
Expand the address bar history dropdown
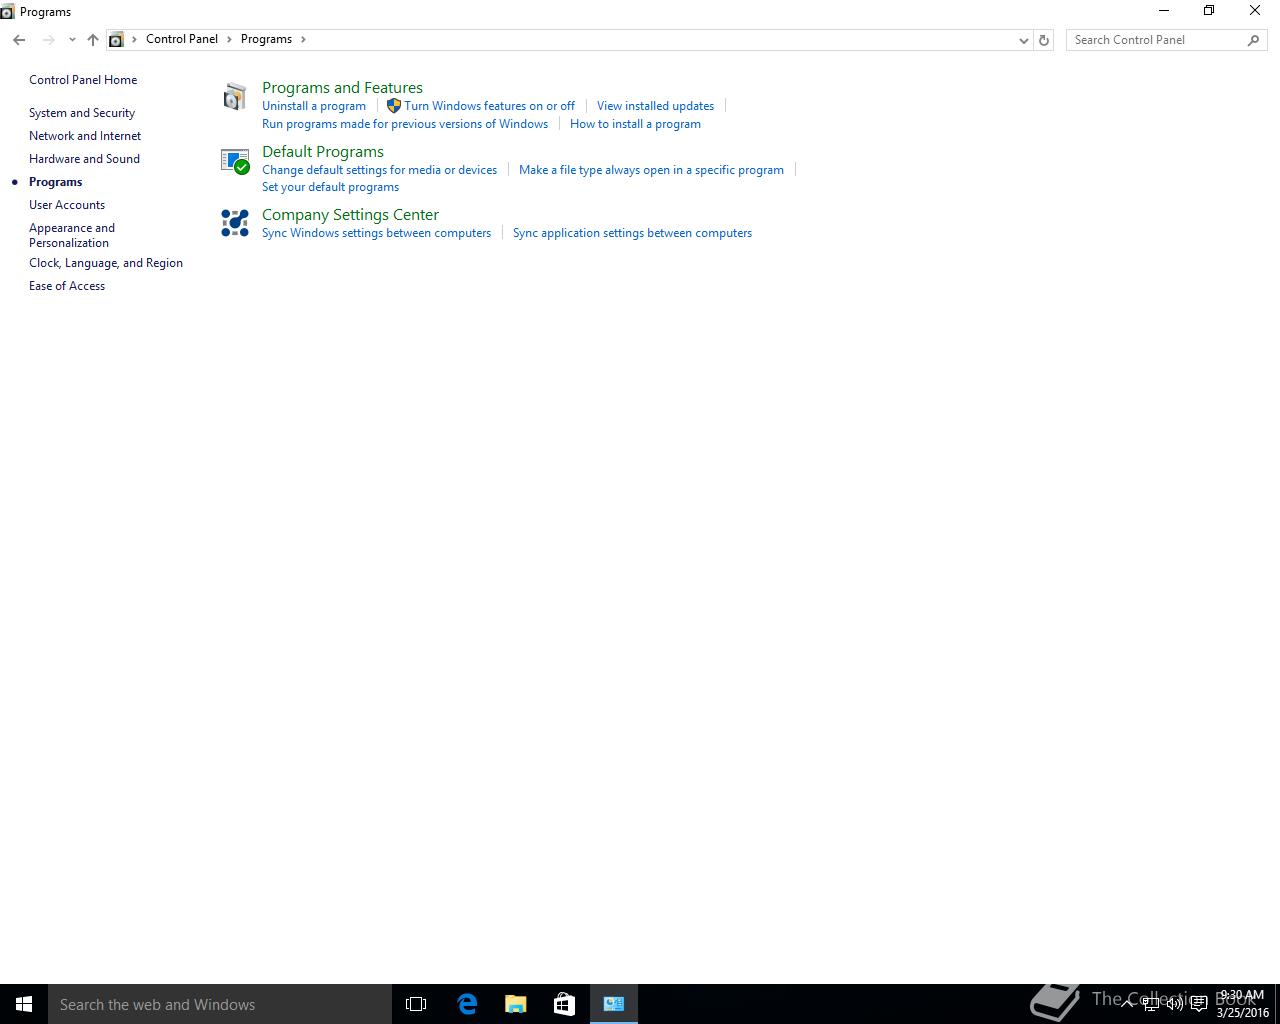[1023, 40]
